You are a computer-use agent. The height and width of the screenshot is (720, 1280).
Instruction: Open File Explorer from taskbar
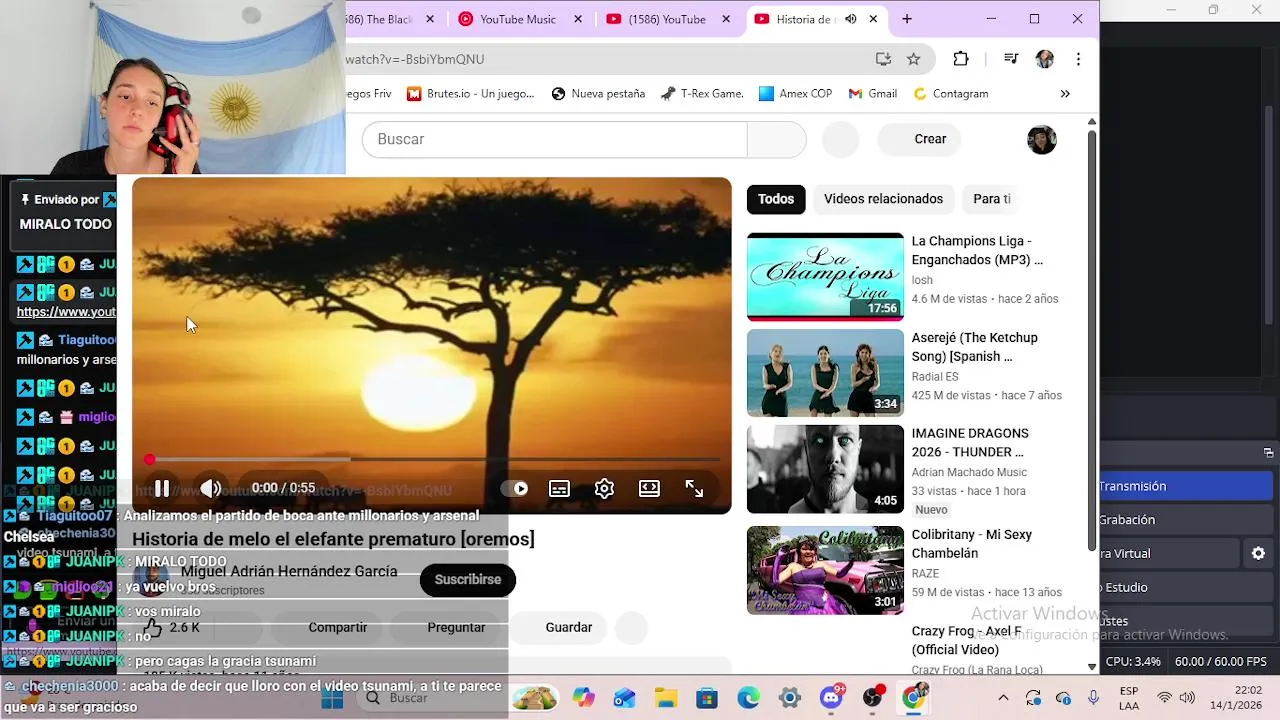(666, 698)
